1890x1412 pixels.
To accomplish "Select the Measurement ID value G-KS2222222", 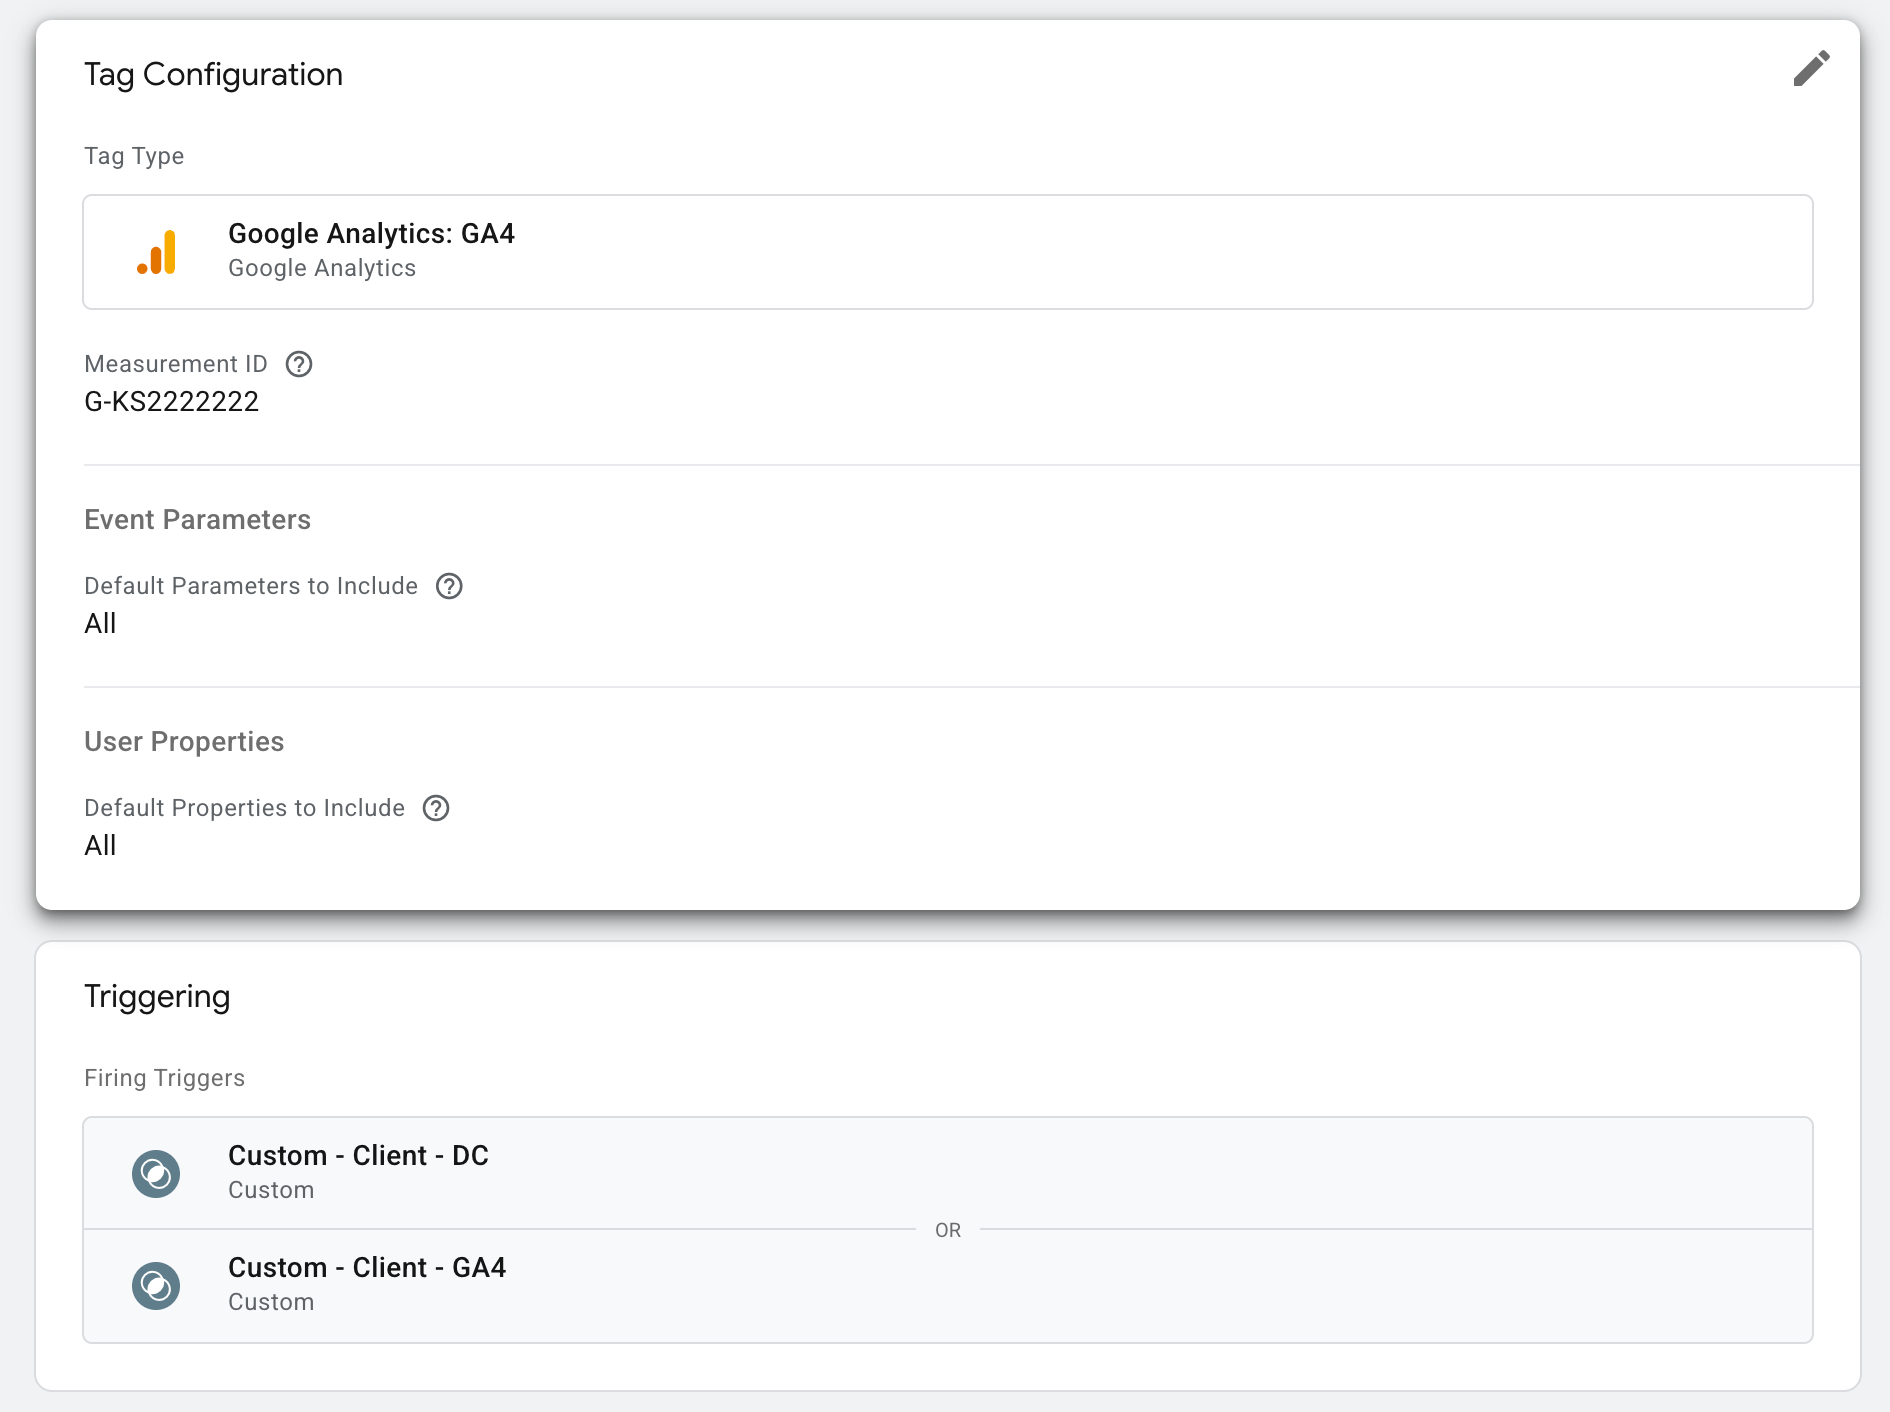I will point(172,402).
